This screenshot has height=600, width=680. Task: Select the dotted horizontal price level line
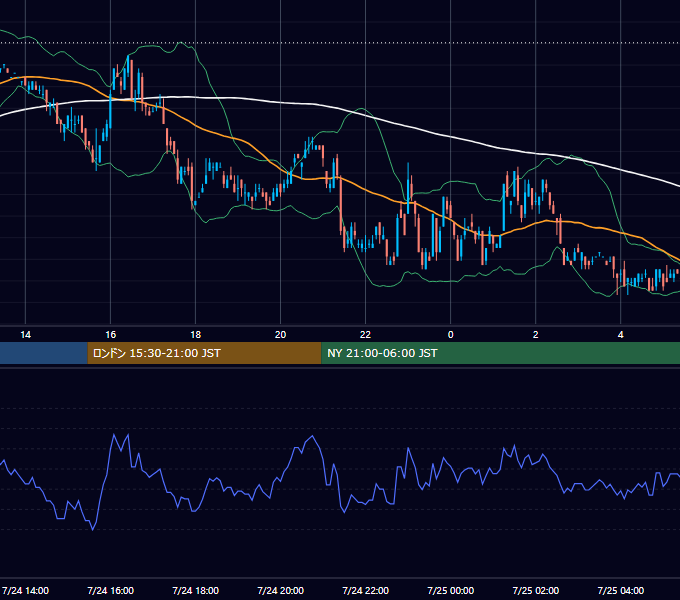tap(340, 43)
